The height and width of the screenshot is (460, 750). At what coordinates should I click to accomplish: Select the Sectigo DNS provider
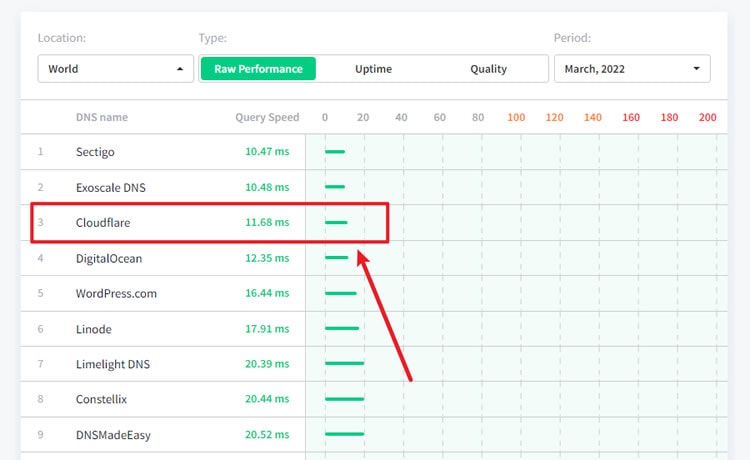coord(95,152)
